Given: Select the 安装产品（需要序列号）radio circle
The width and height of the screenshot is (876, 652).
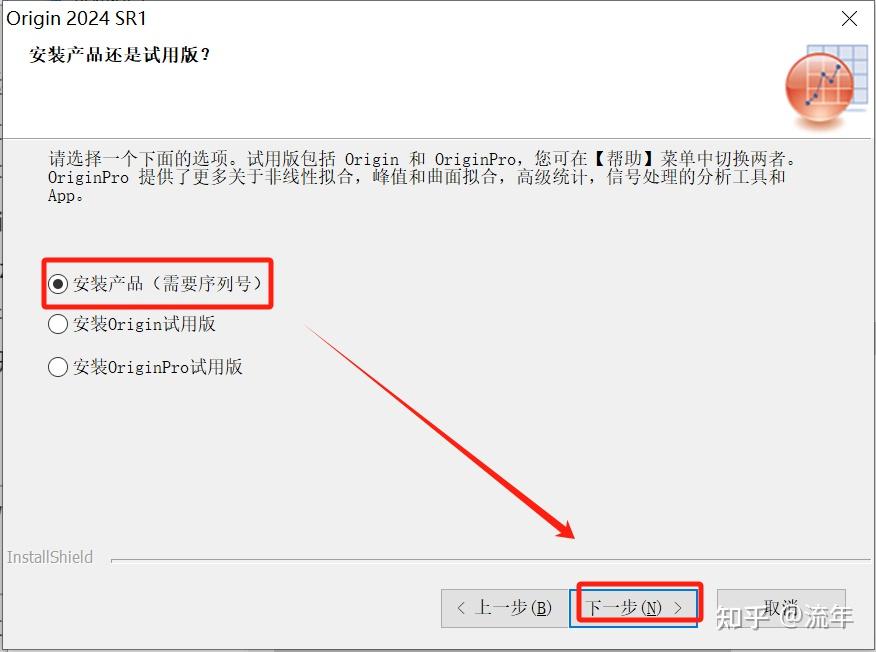Looking at the screenshot, I should tap(58, 284).
